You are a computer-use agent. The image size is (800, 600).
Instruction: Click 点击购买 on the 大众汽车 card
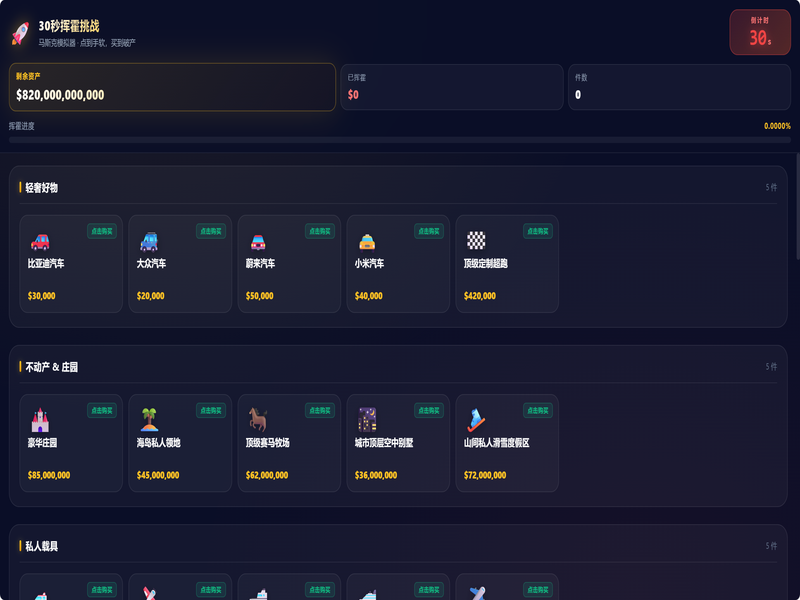[211, 231]
